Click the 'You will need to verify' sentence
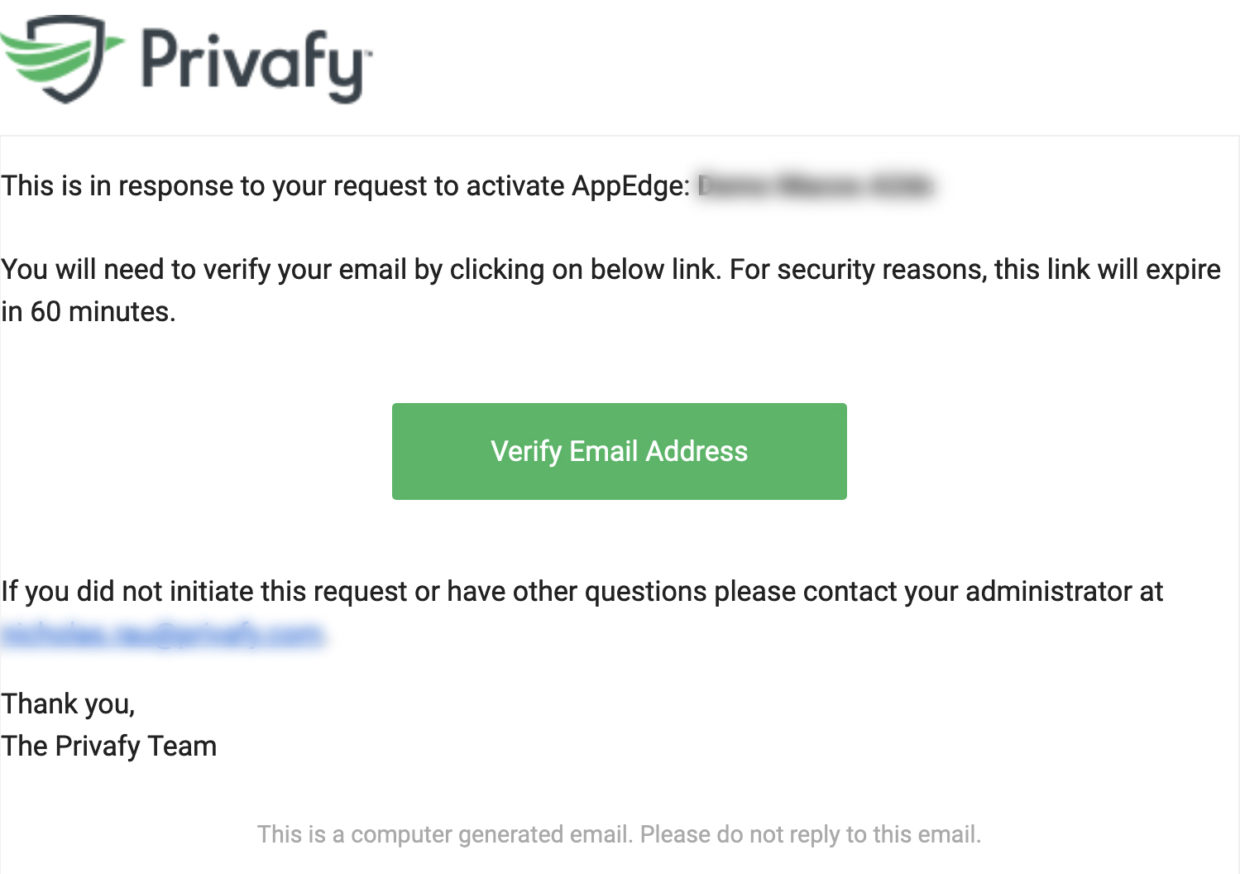 (360, 270)
